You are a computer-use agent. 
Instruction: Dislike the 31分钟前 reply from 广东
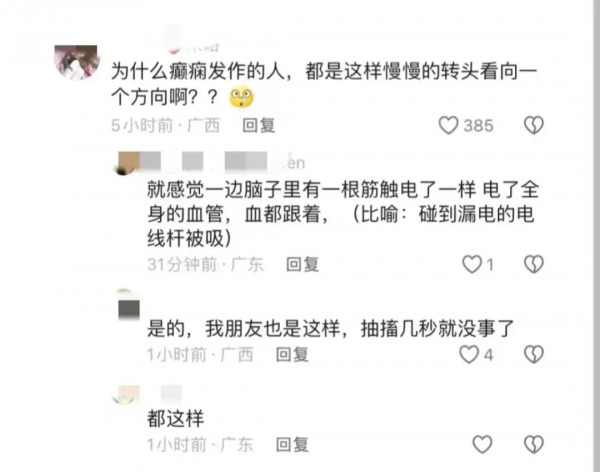coord(533,264)
